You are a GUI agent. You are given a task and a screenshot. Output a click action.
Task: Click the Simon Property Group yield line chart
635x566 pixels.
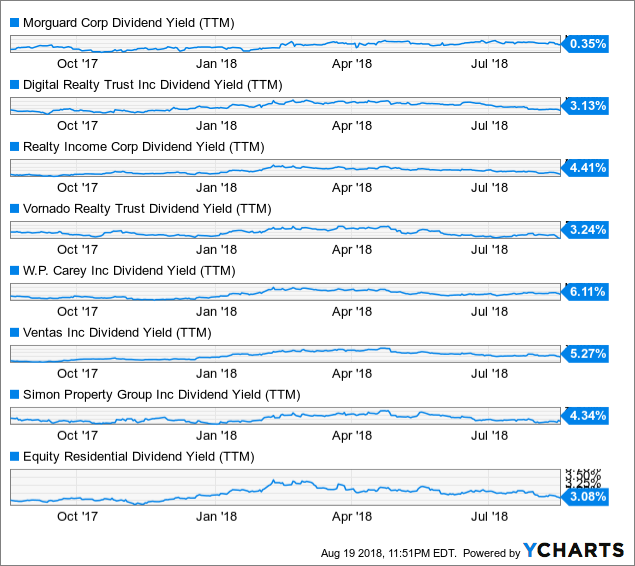pos(286,416)
